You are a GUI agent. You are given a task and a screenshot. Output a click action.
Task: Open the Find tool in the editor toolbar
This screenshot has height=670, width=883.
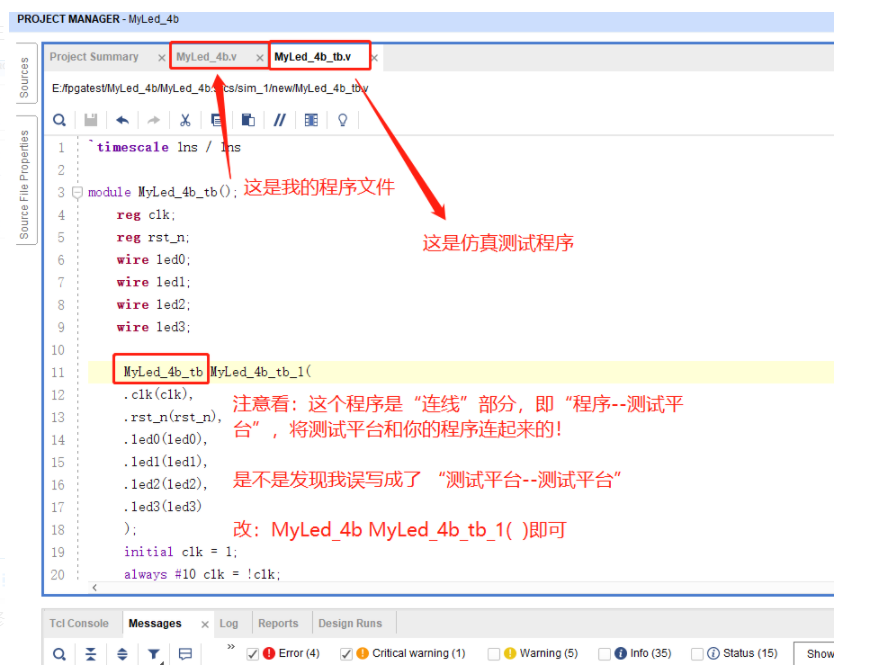click(x=59, y=120)
